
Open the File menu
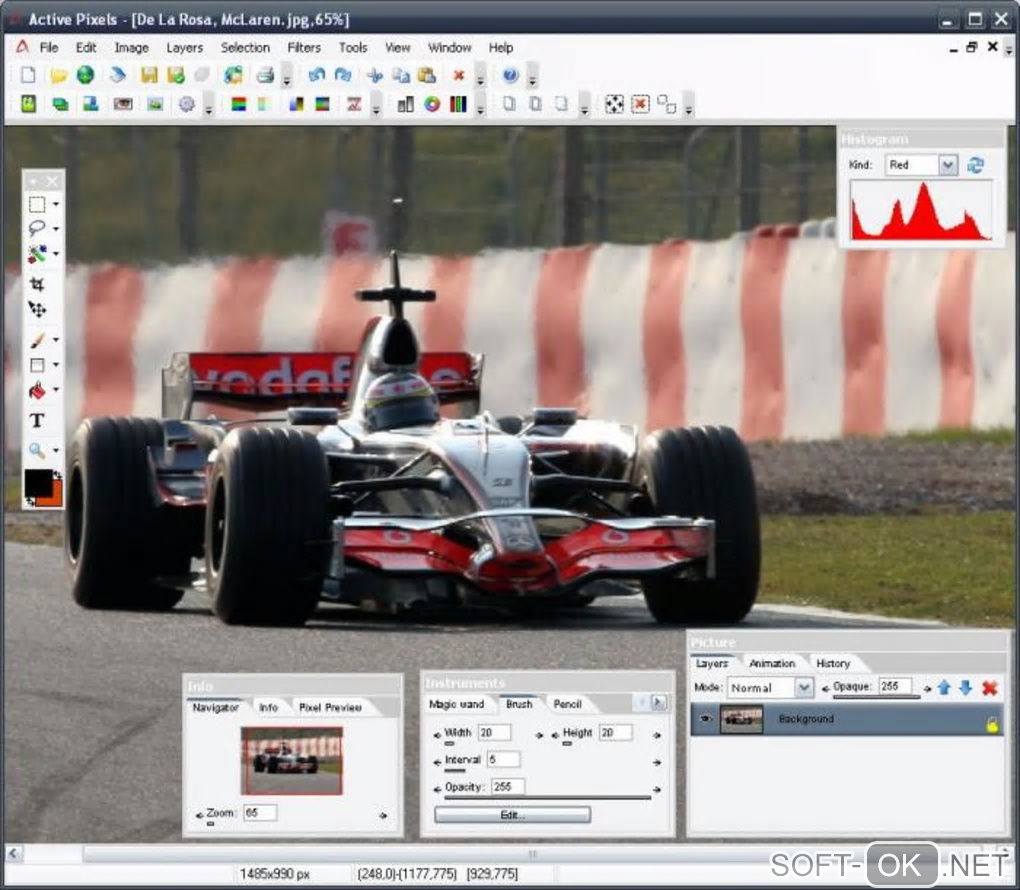coord(49,47)
